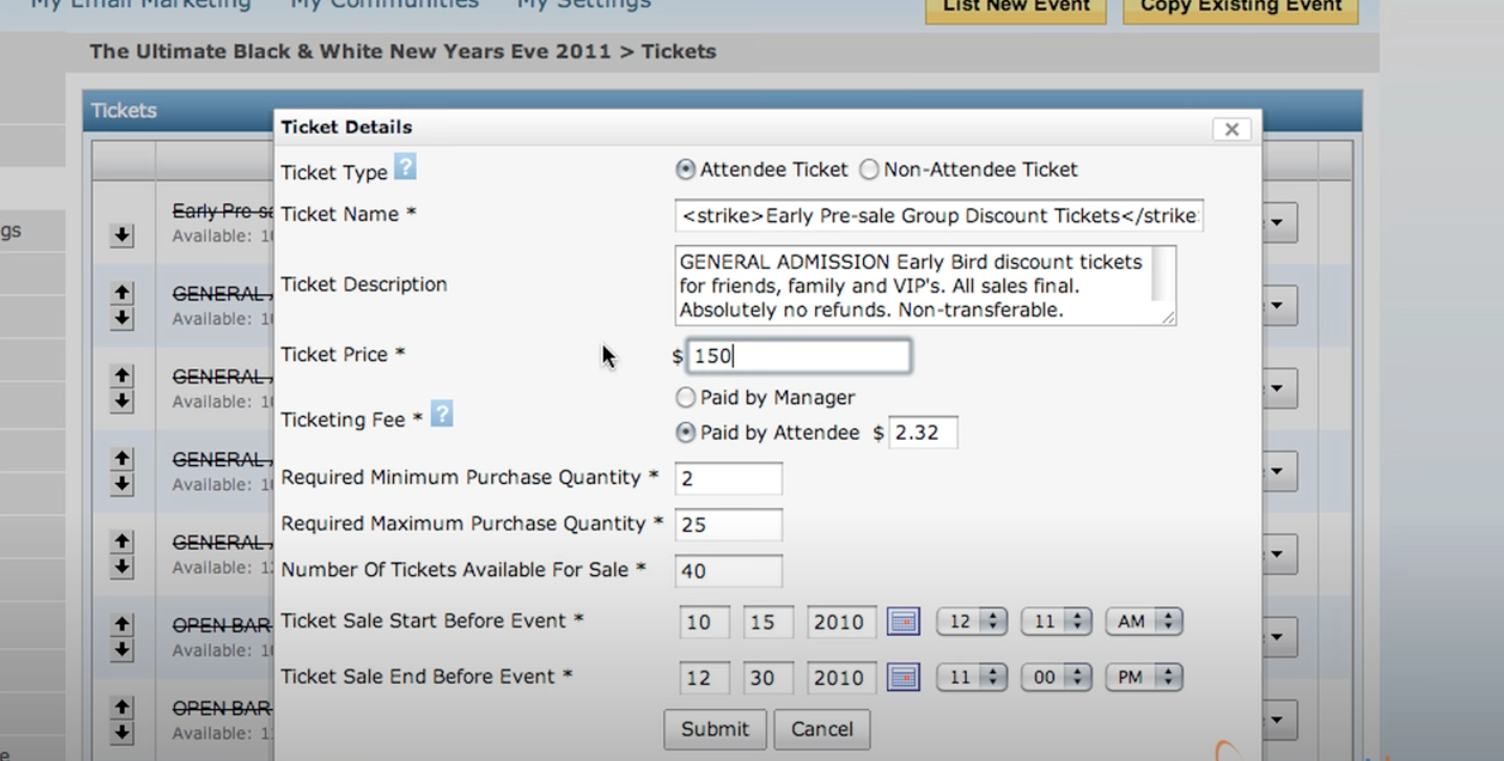Move the last OPEN BAR ticket down
1504x761 pixels.
click(x=122, y=733)
